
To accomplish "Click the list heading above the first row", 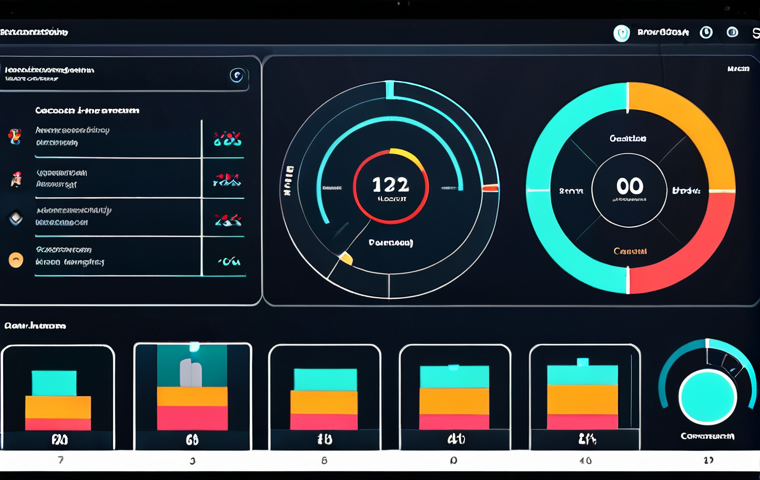I will pyautogui.click(x=87, y=111).
